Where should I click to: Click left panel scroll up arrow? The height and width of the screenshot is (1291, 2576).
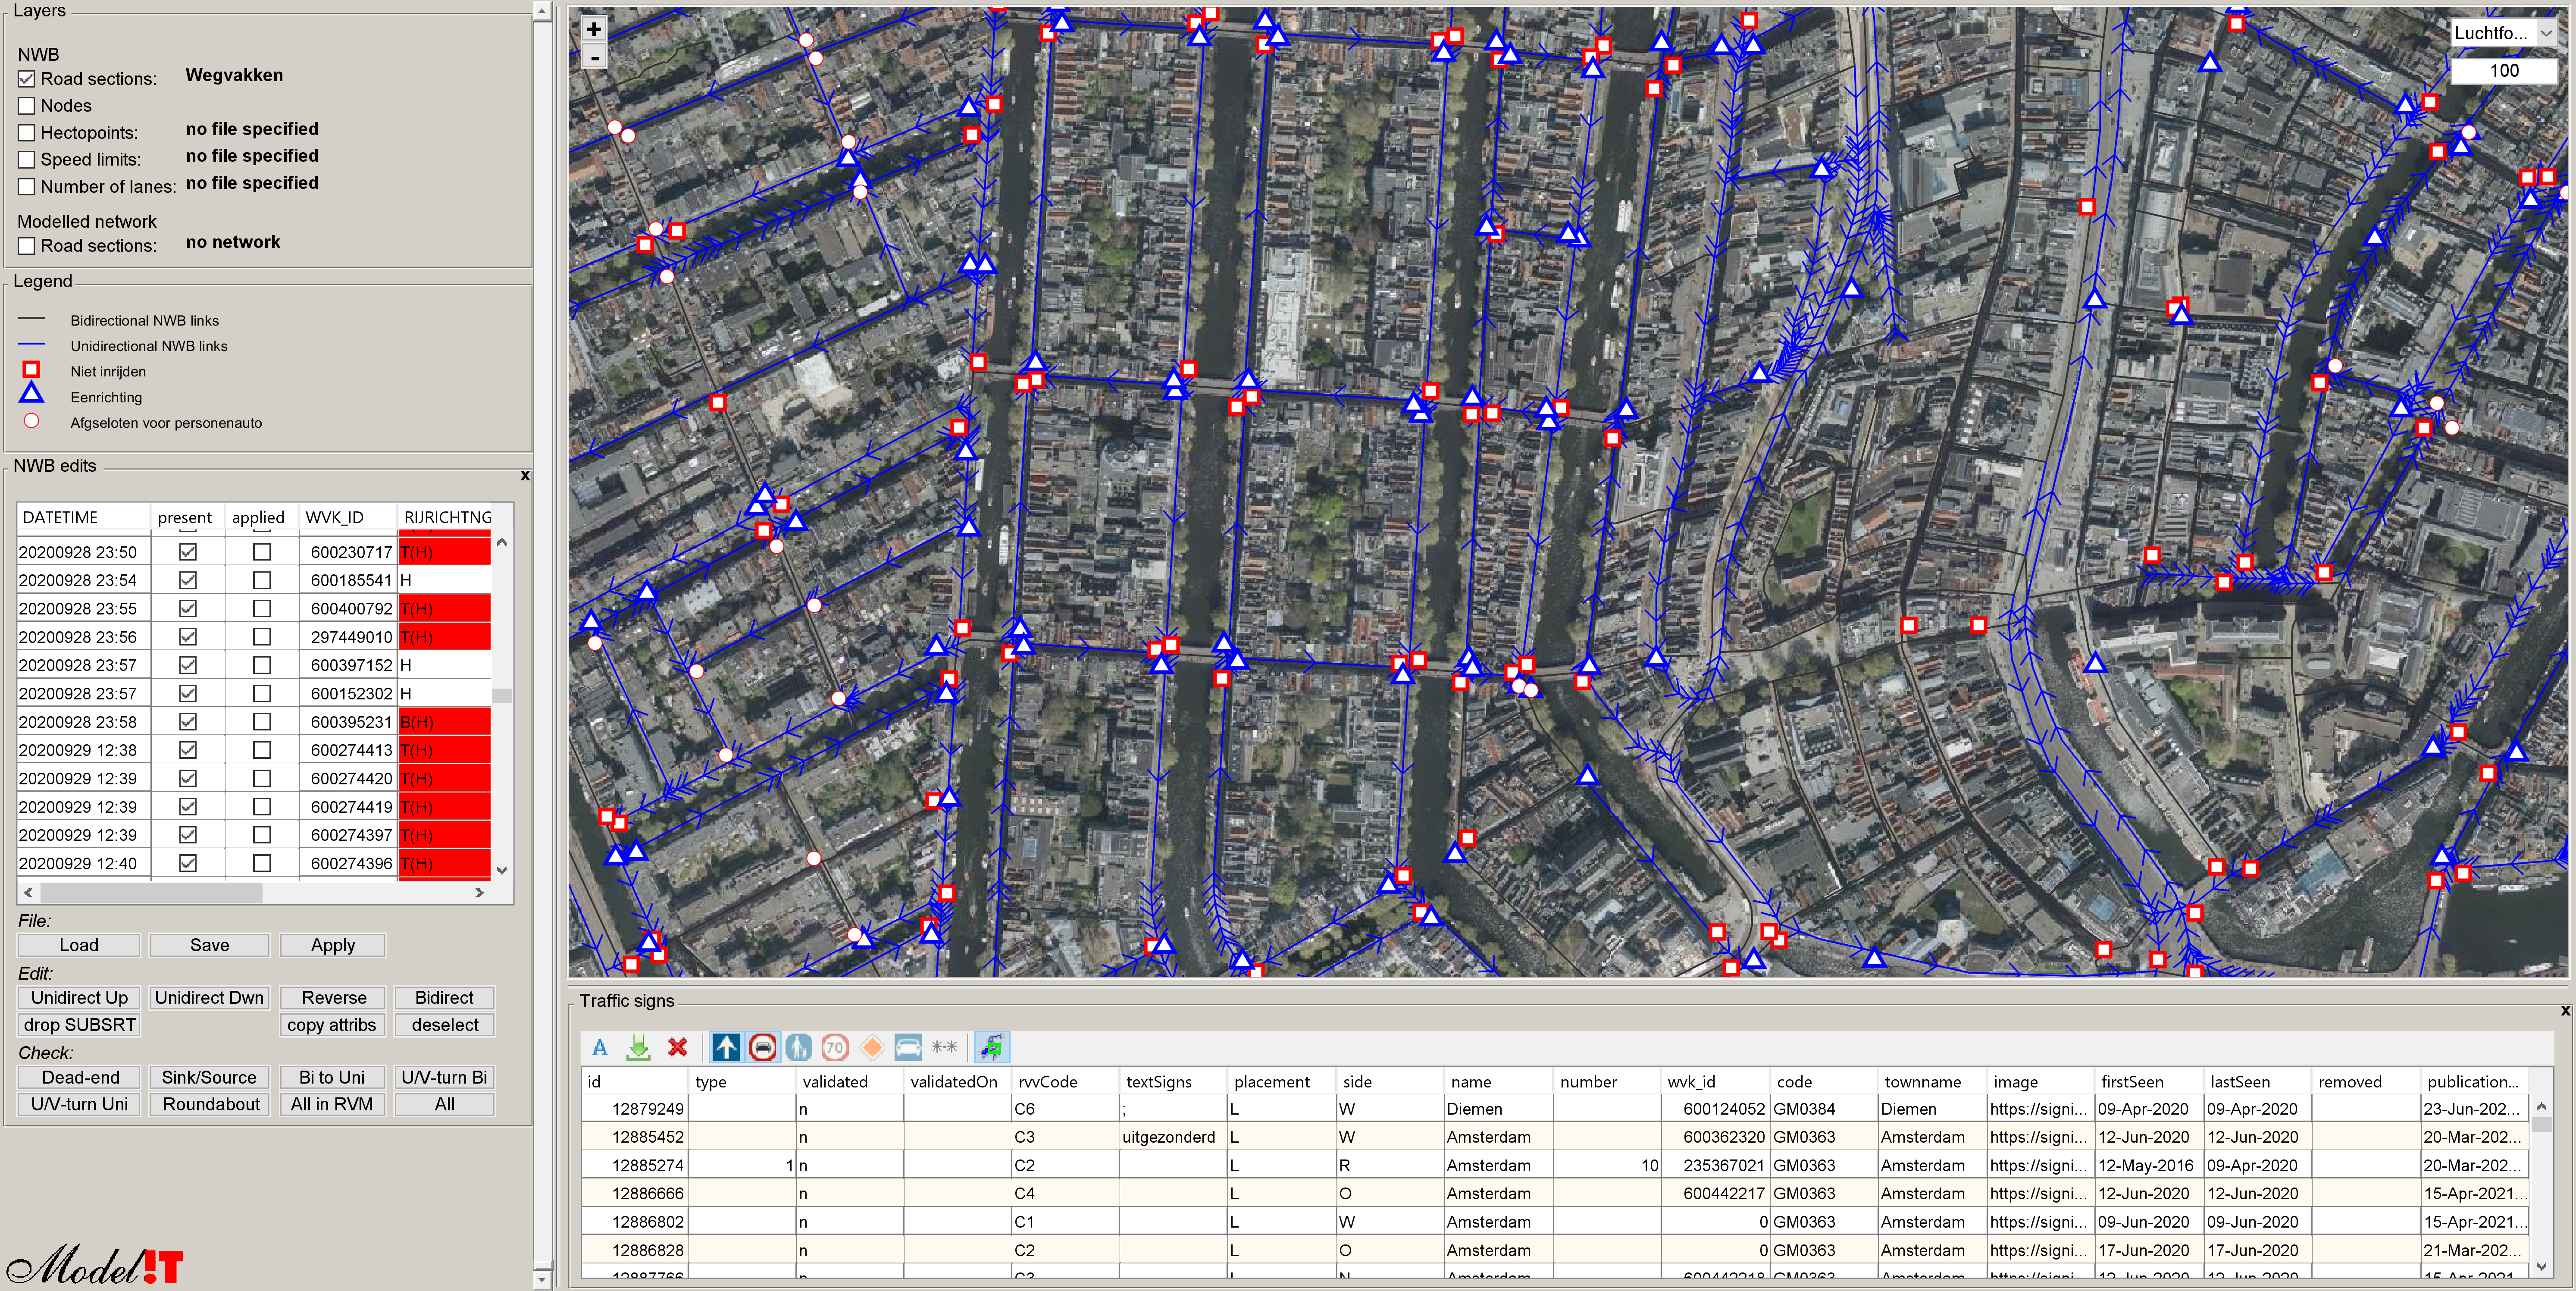[542, 12]
